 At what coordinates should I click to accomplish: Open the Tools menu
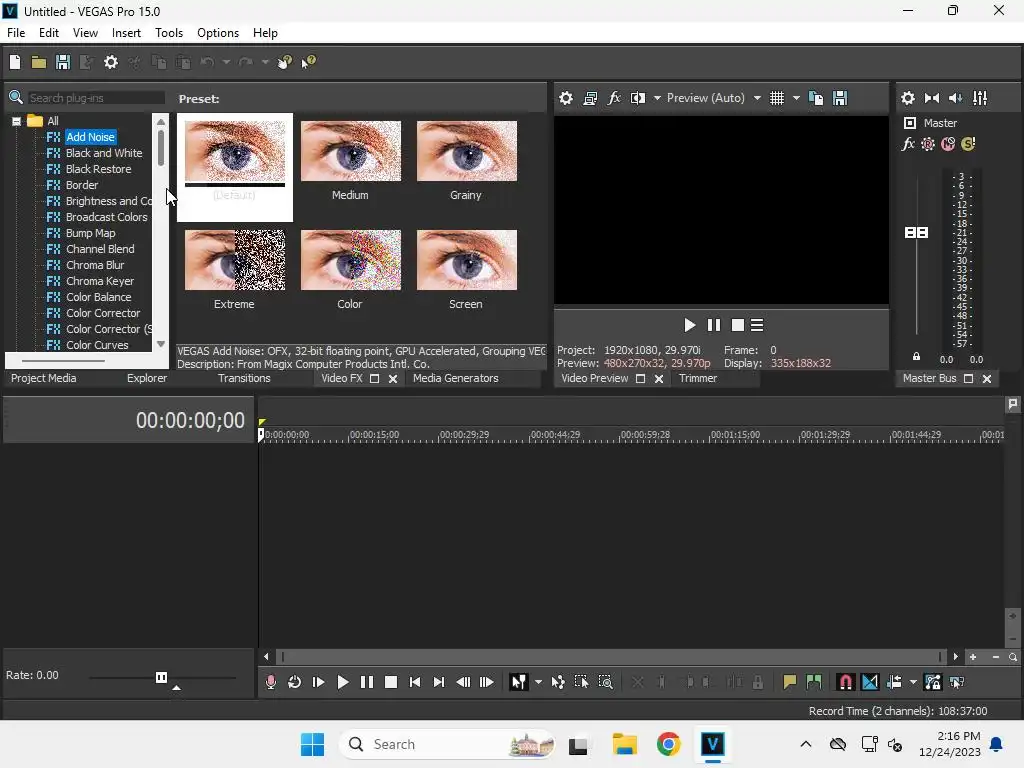point(168,33)
